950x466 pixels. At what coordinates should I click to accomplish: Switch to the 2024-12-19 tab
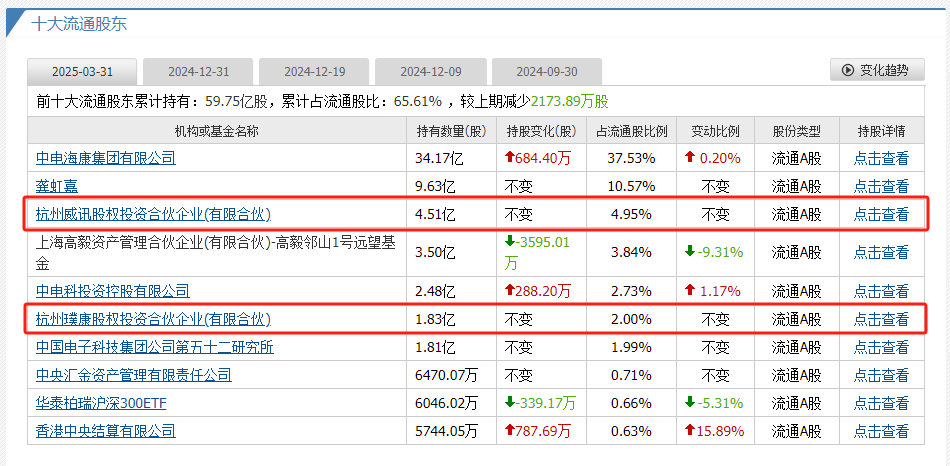click(314, 72)
